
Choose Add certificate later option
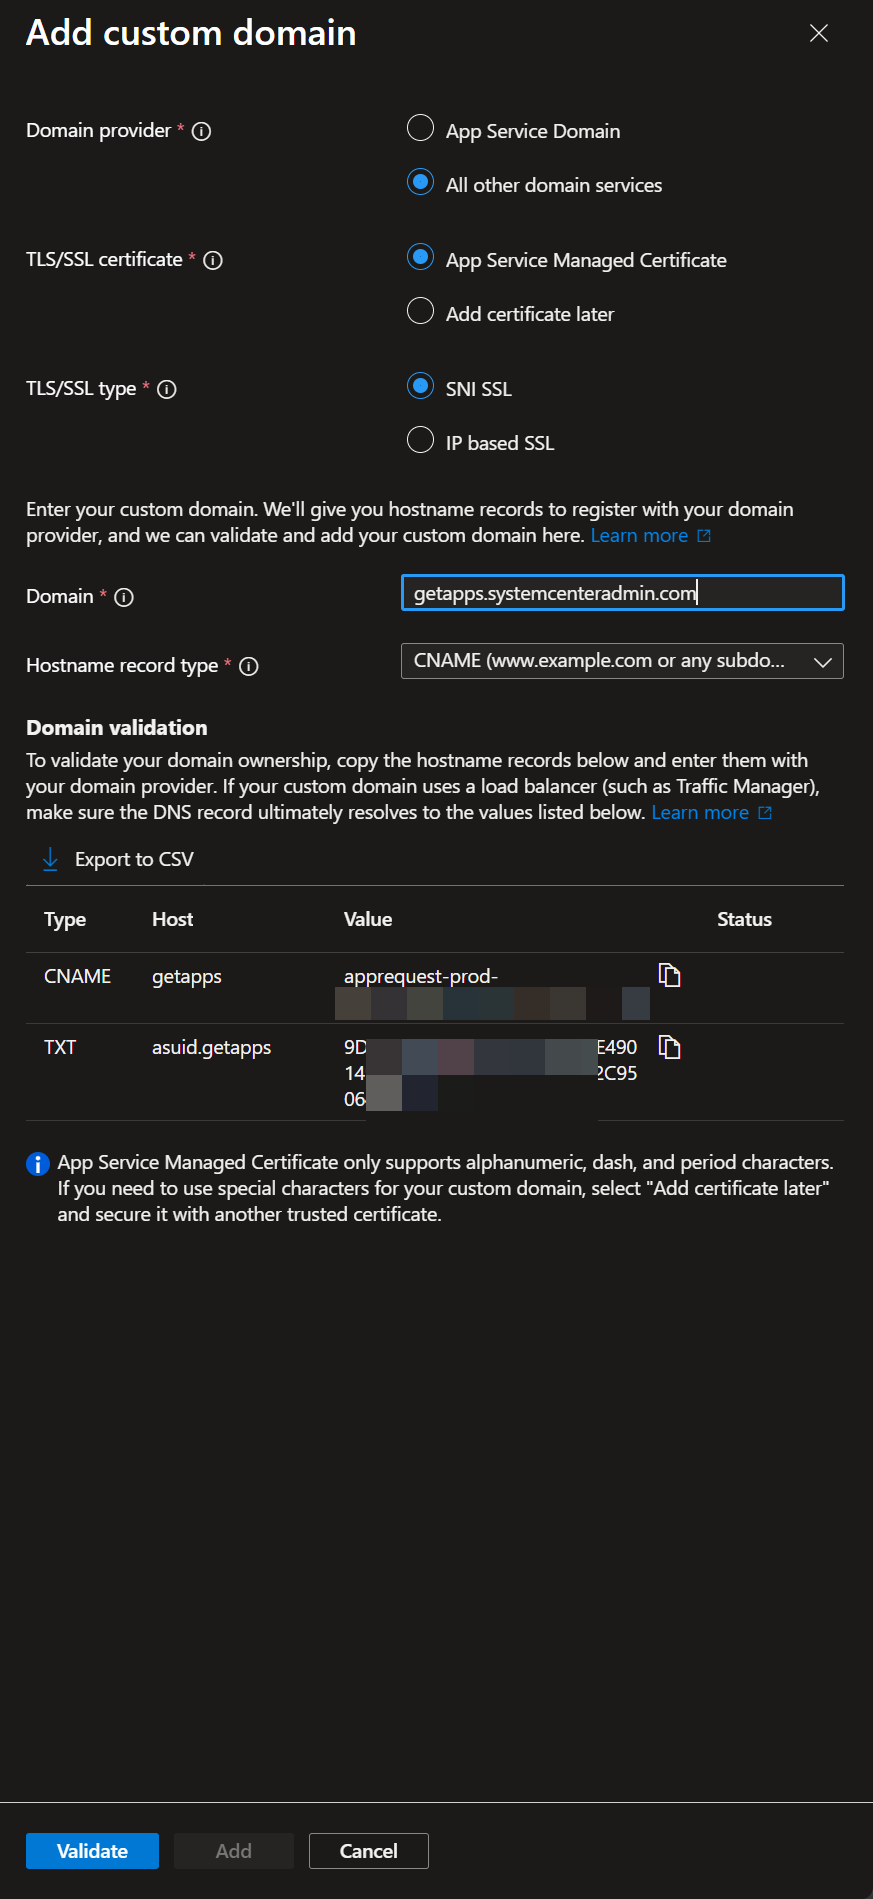(420, 311)
